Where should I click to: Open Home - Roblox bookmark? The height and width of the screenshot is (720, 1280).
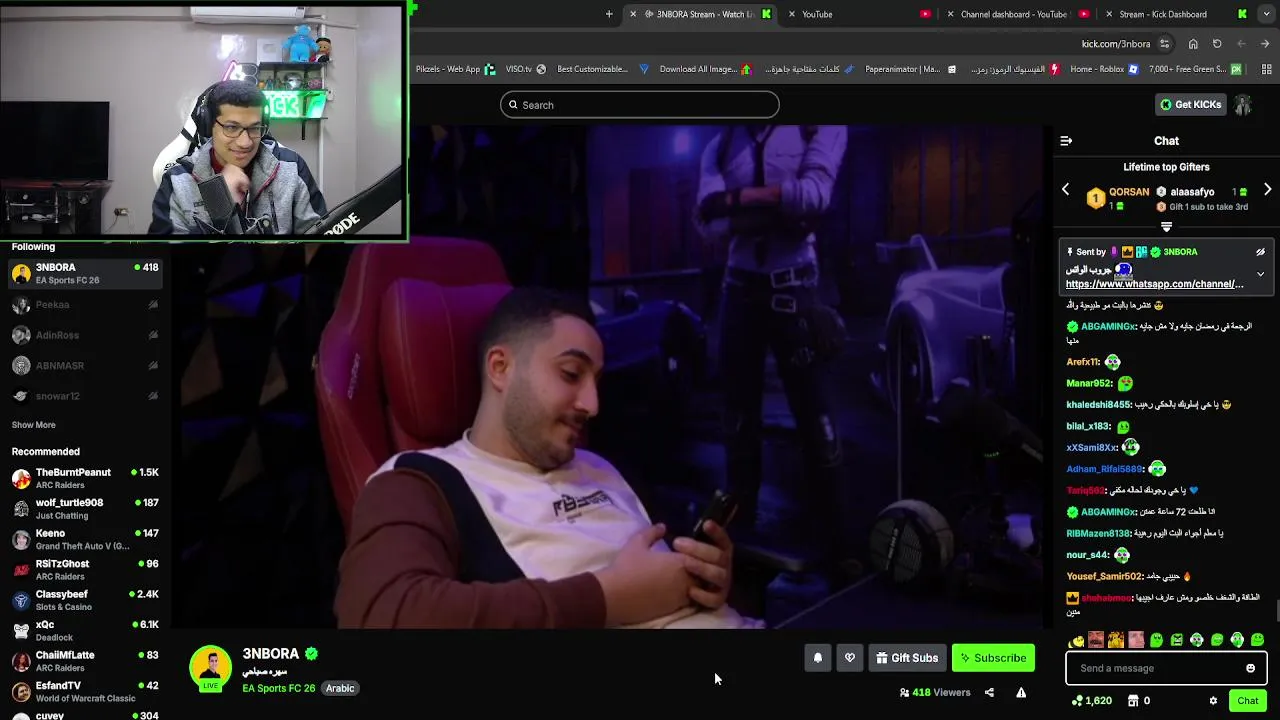(x=1104, y=69)
